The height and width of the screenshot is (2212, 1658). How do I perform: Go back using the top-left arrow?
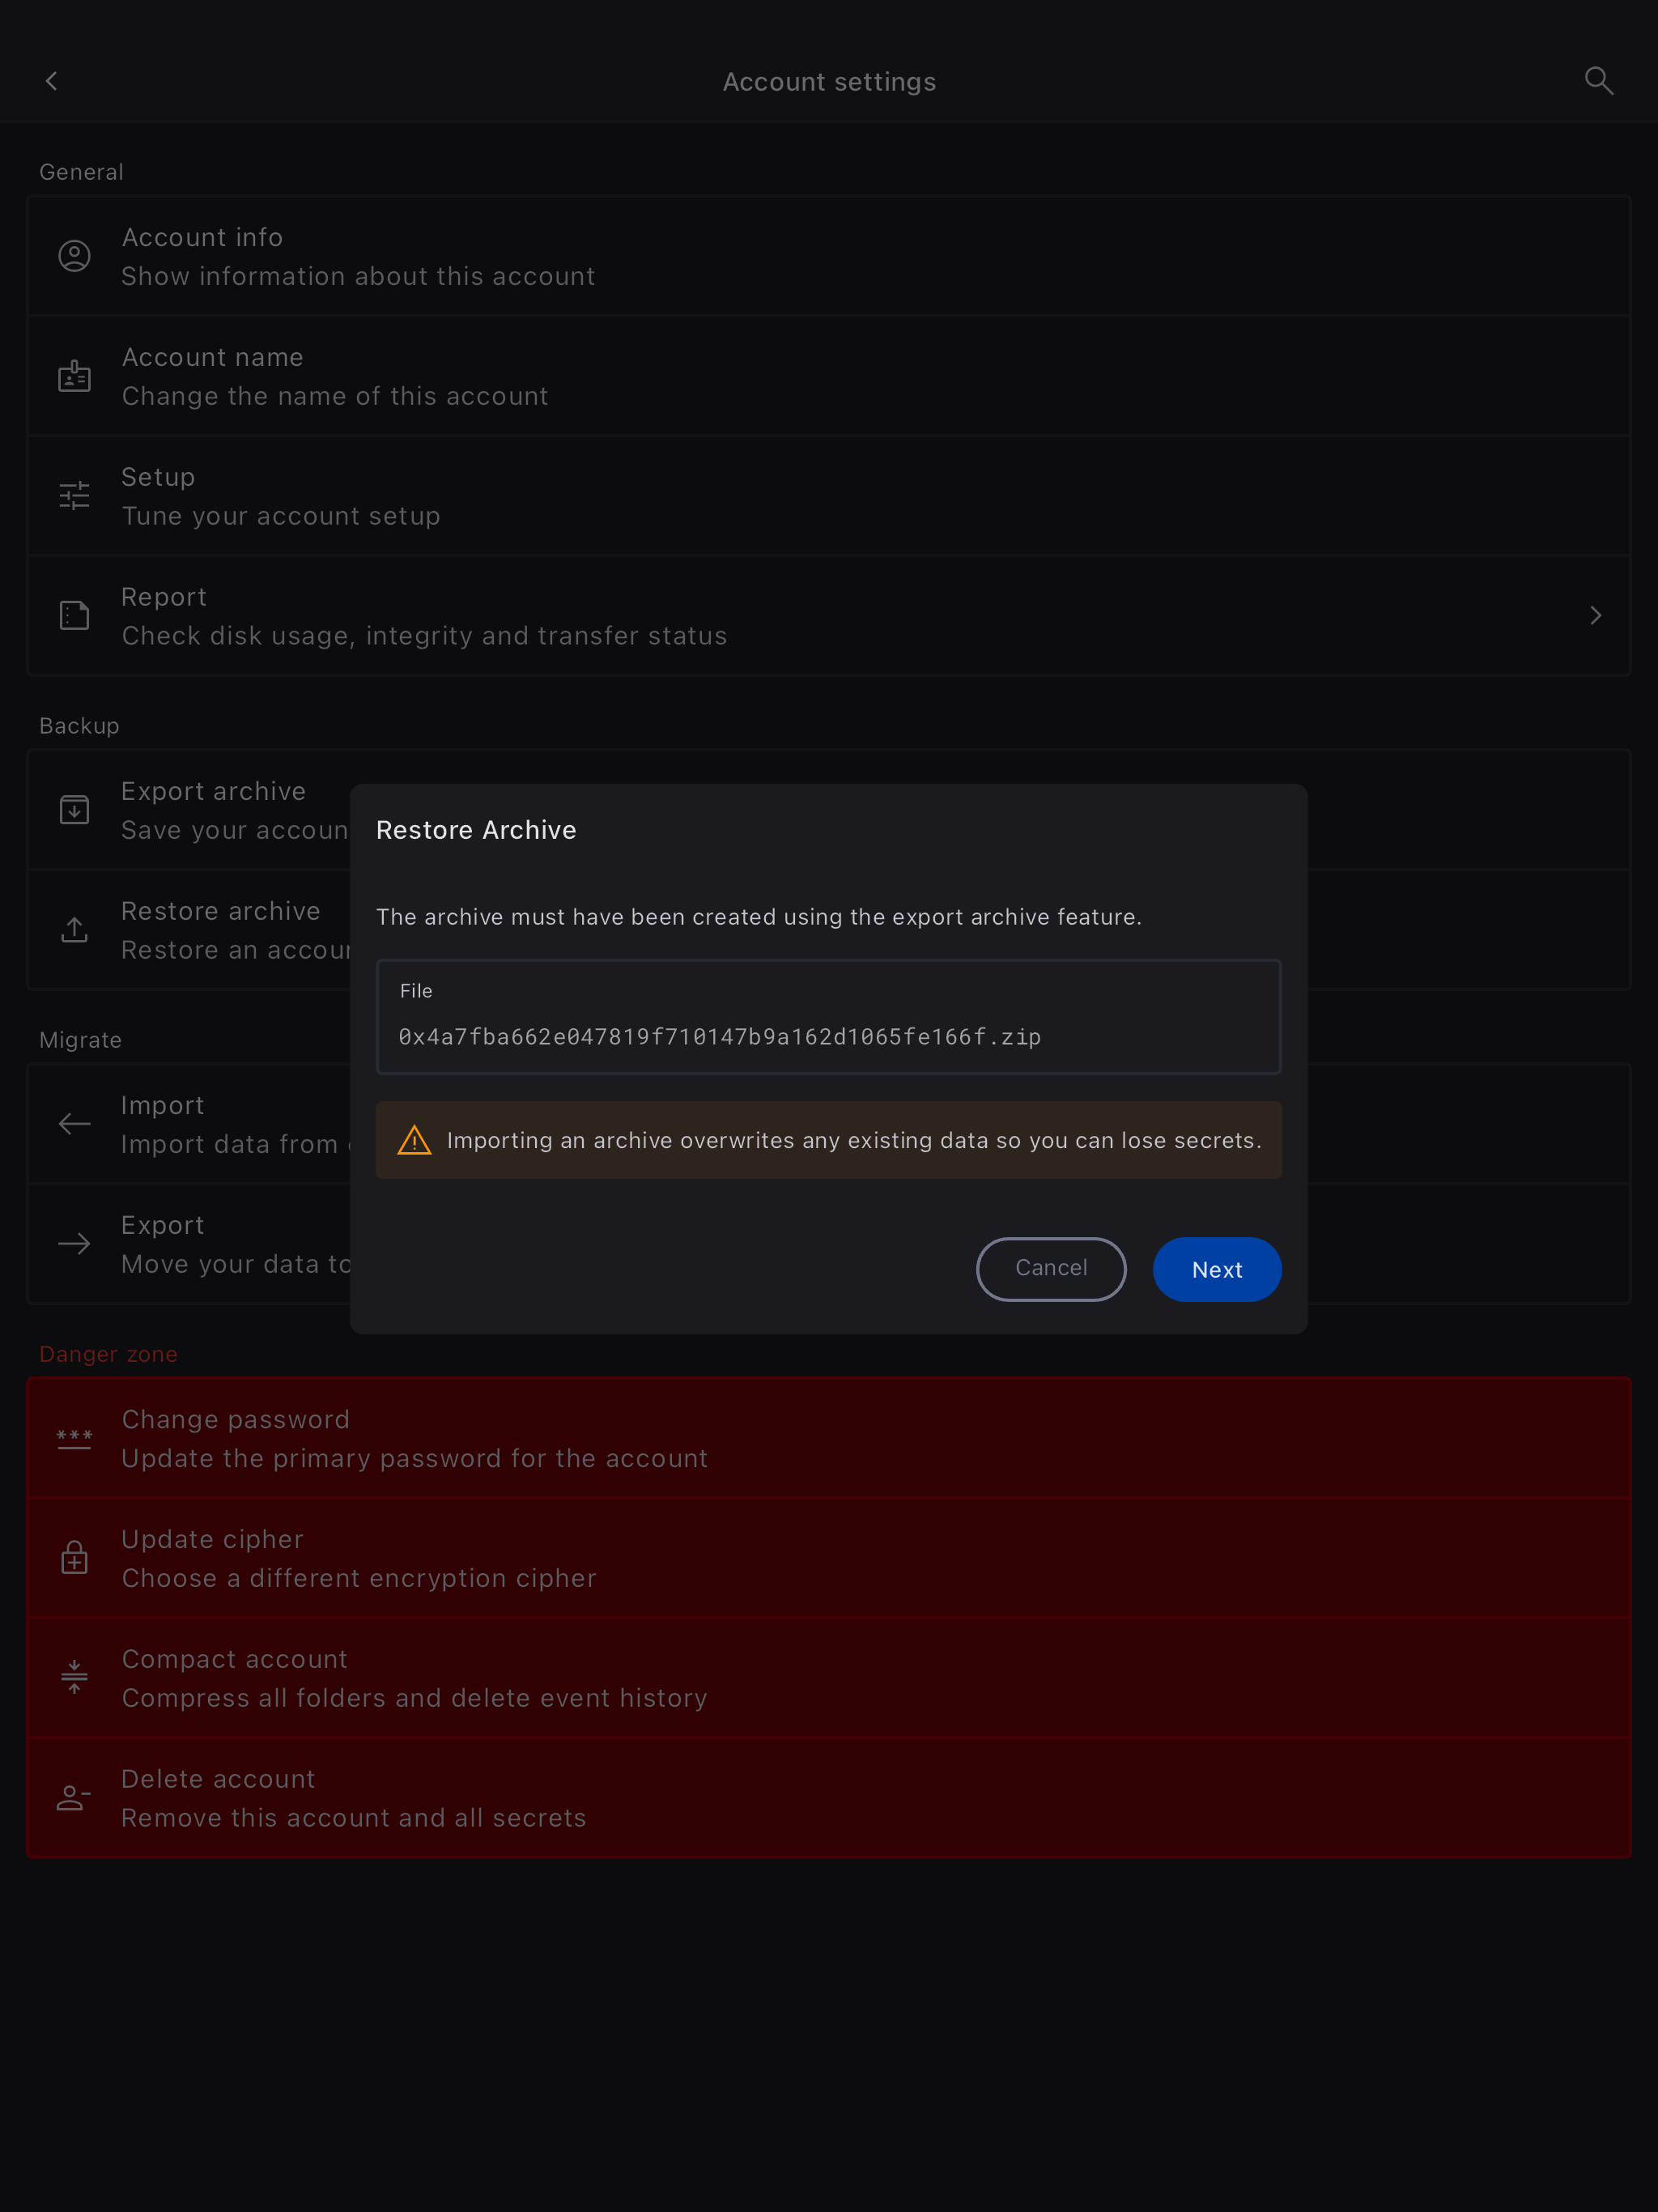click(x=51, y=81)
